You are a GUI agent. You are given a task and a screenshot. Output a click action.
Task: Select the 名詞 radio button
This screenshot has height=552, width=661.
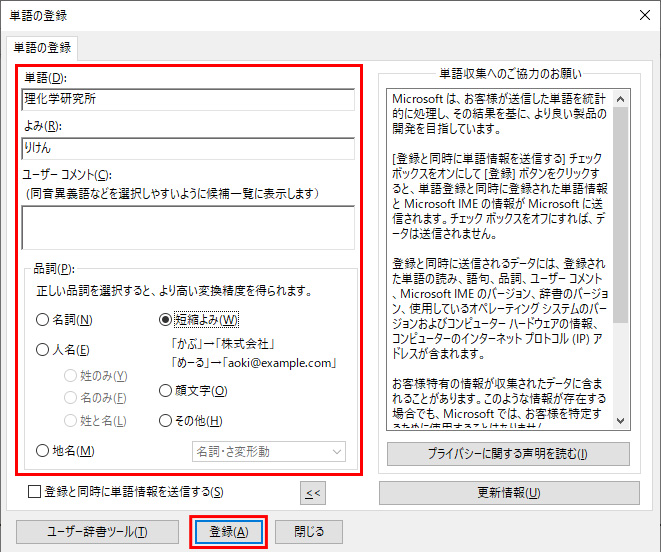click(43, 320)
